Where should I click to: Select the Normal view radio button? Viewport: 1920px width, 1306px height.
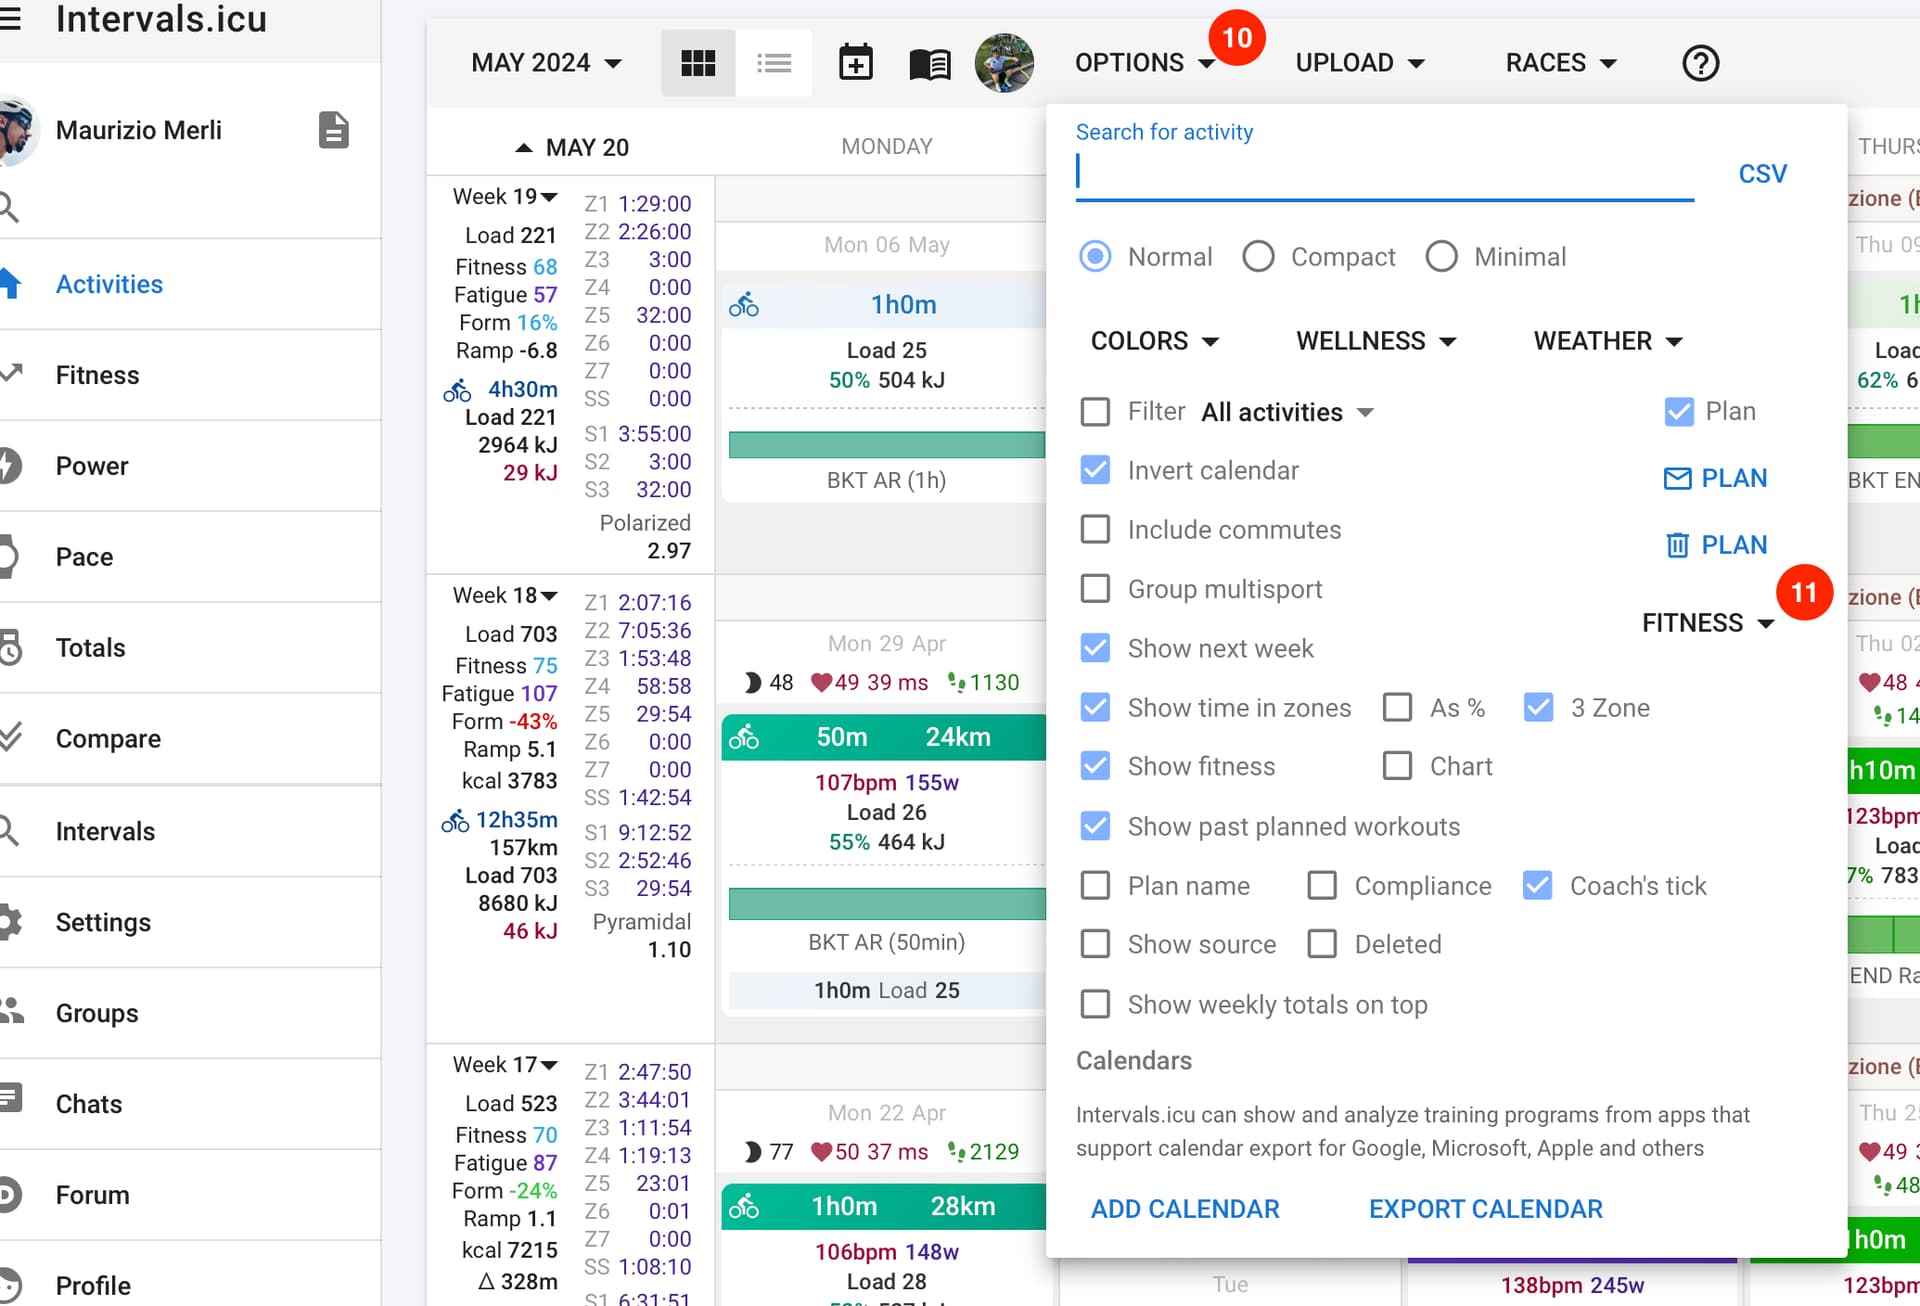click(x=1095, y=257)
